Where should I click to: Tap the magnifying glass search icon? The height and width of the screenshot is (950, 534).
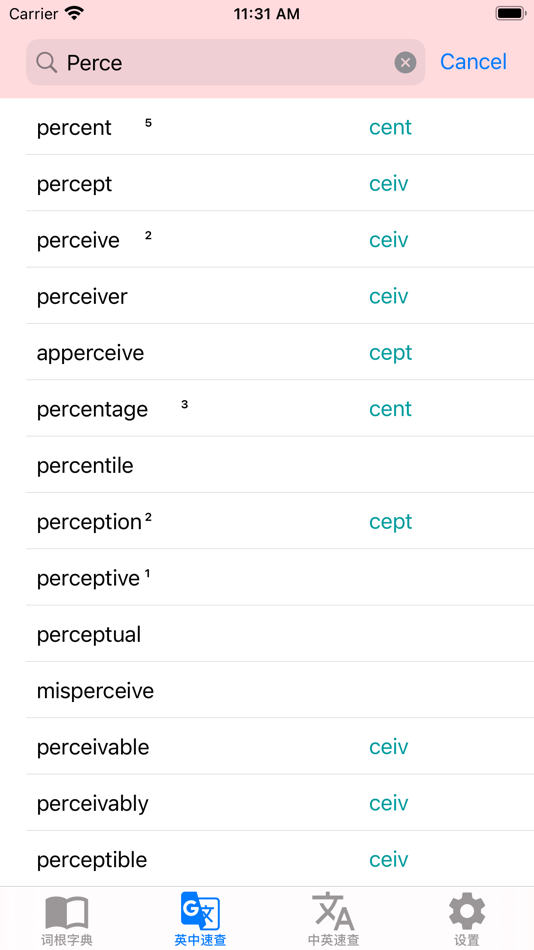coord(47,62)
